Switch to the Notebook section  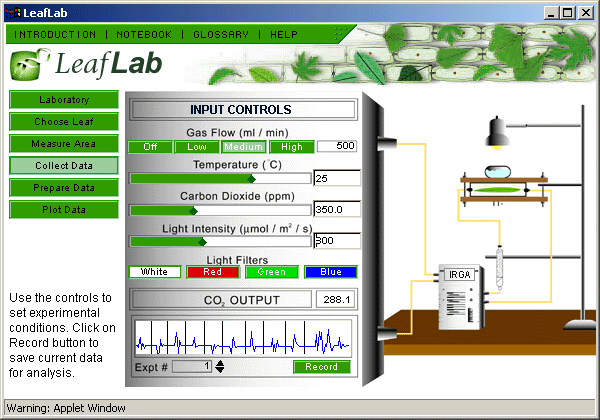pos(144,34)
